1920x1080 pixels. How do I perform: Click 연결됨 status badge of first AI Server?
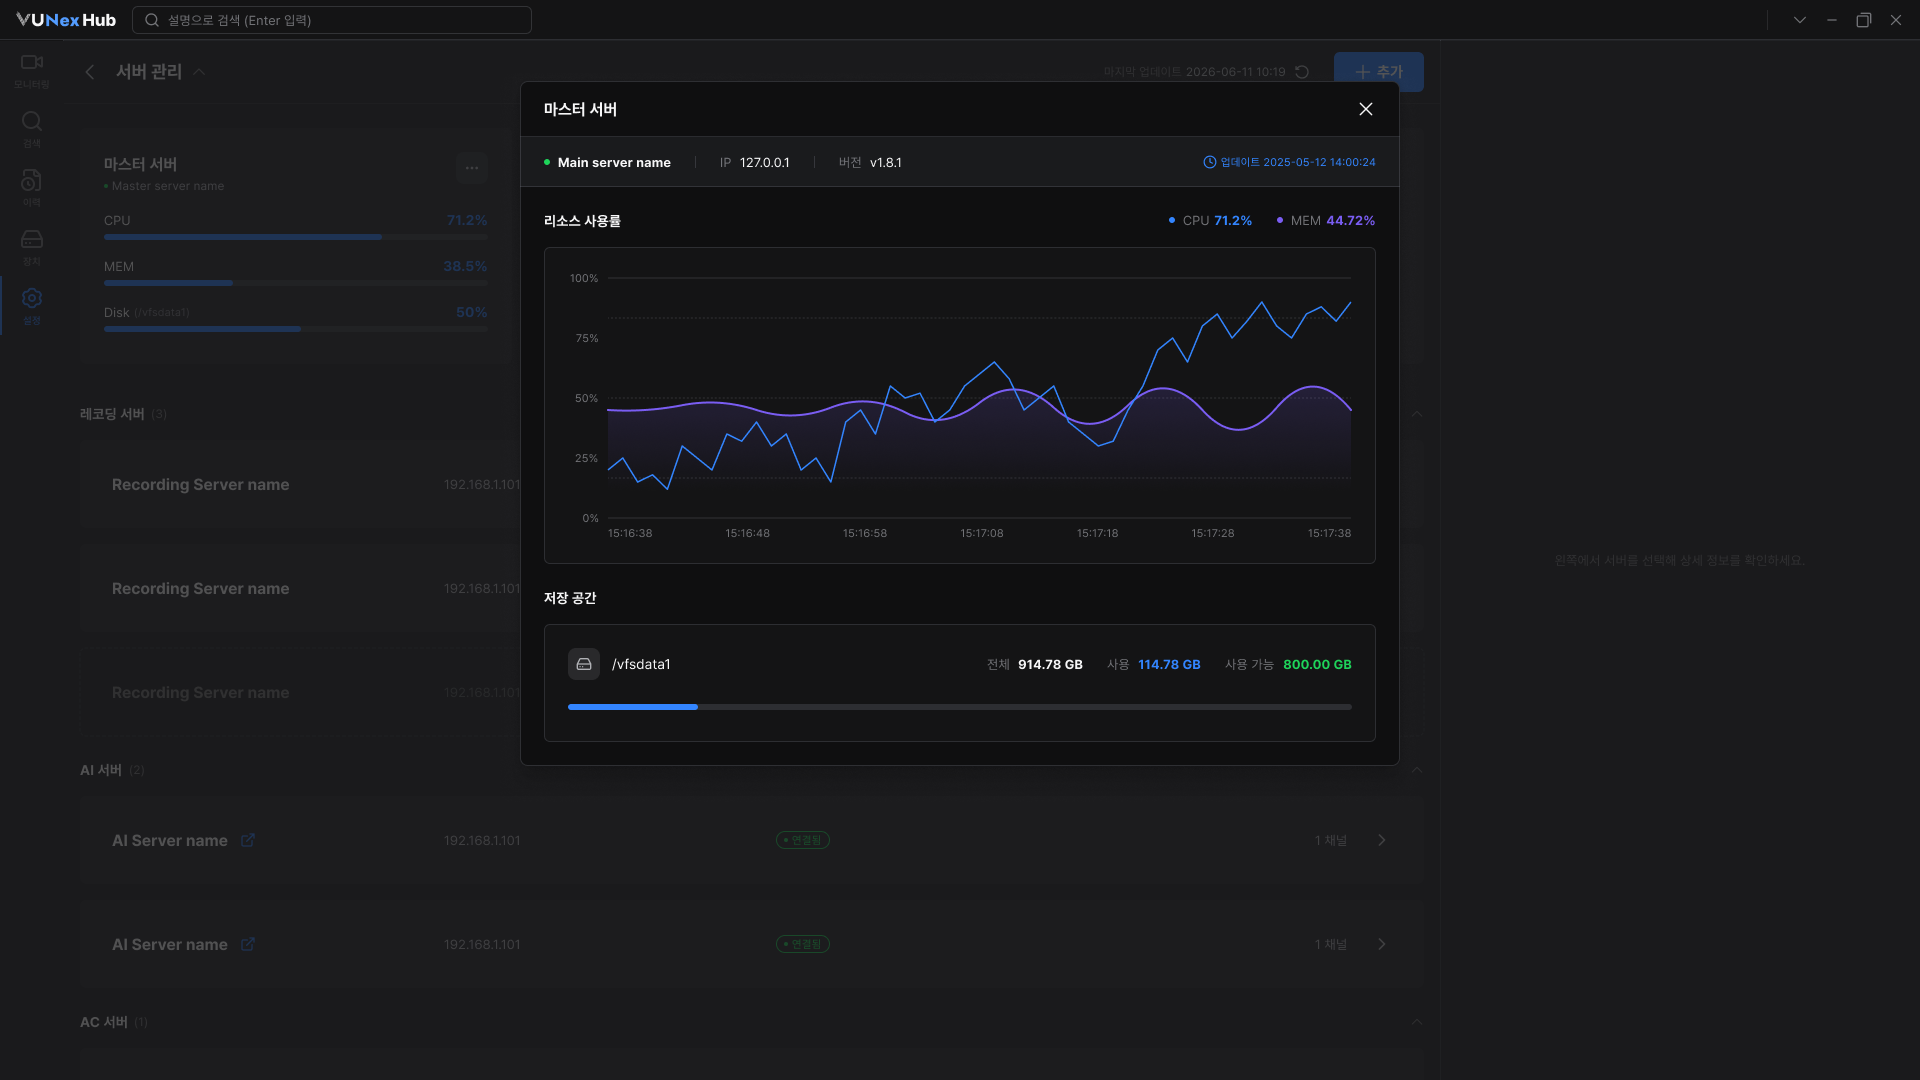pyautogui.click(x=803, y=840)
